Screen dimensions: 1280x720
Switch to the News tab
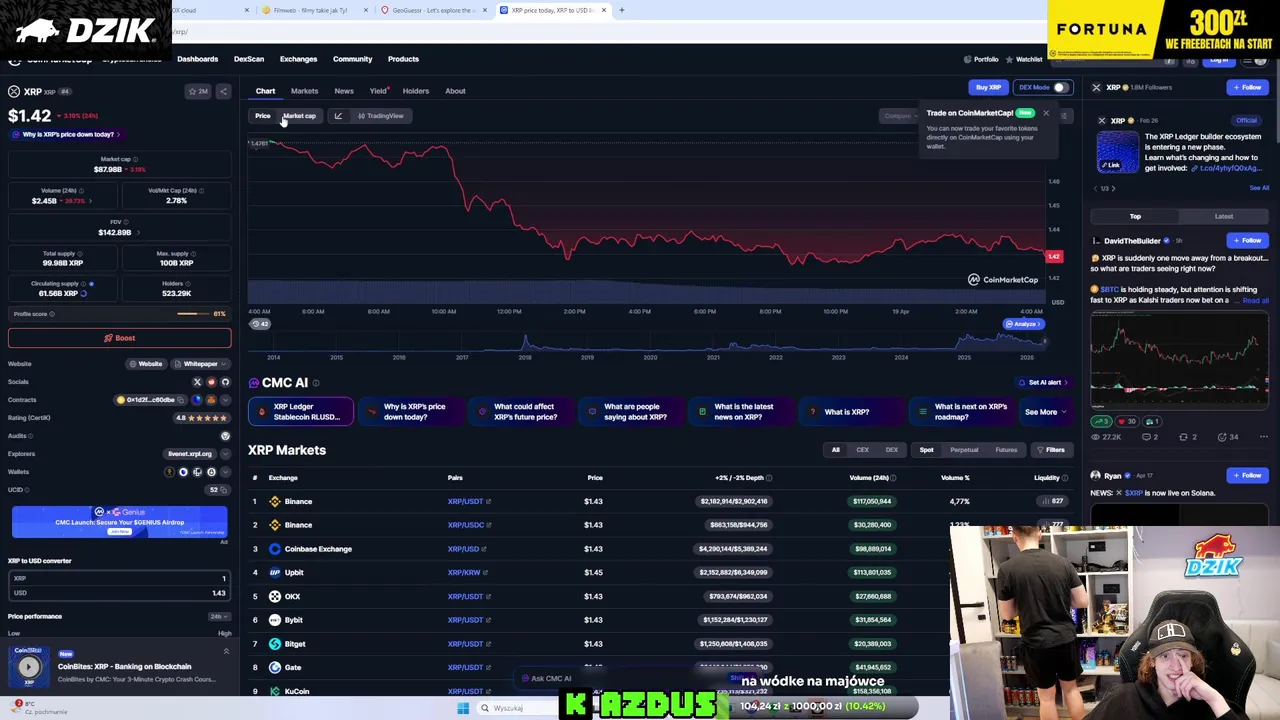click(x=344, y=91)
